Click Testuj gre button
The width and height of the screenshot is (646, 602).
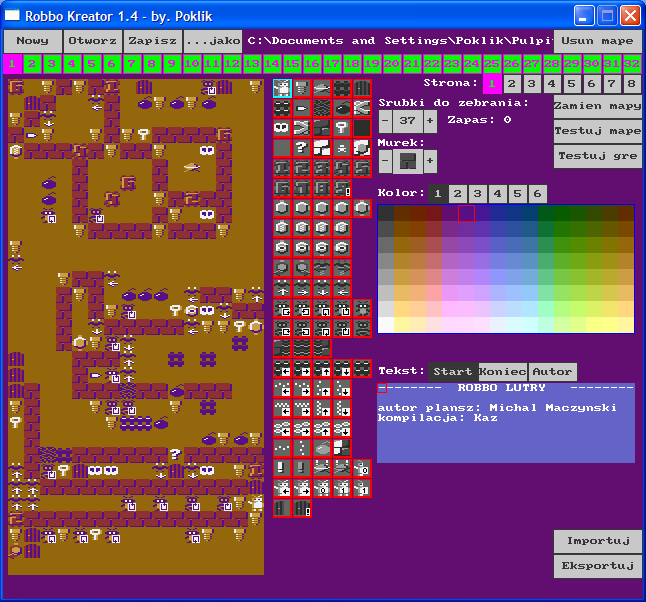598,156
